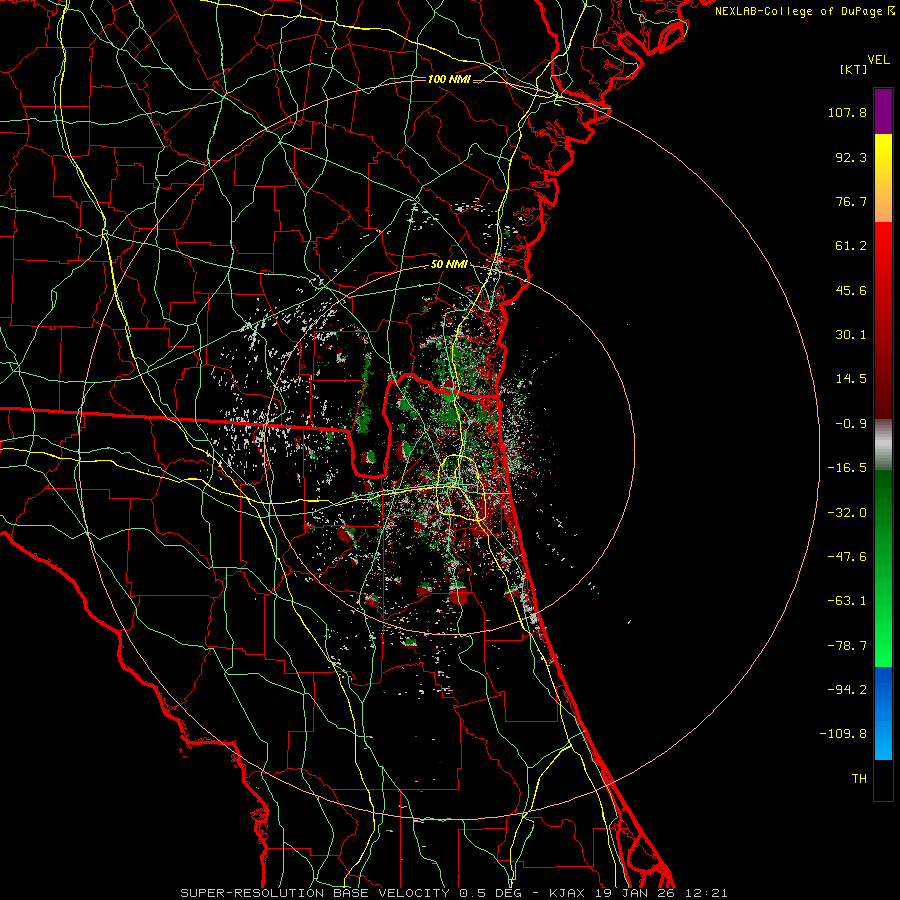The image size is (900, 900).
Task: Click the blue segment of the color bar
Action: click(x=883, y=713)
